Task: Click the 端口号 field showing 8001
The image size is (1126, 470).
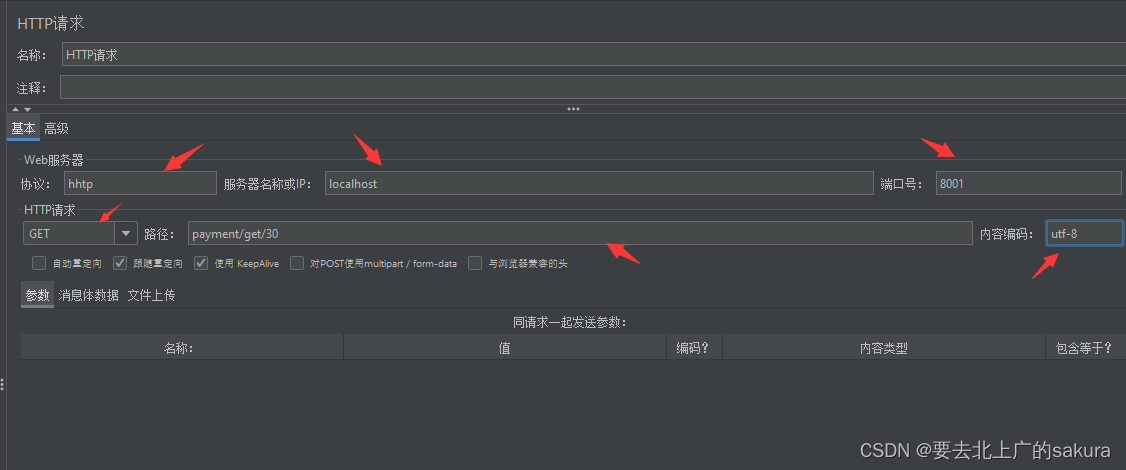Action: (x=1028, y=183)
